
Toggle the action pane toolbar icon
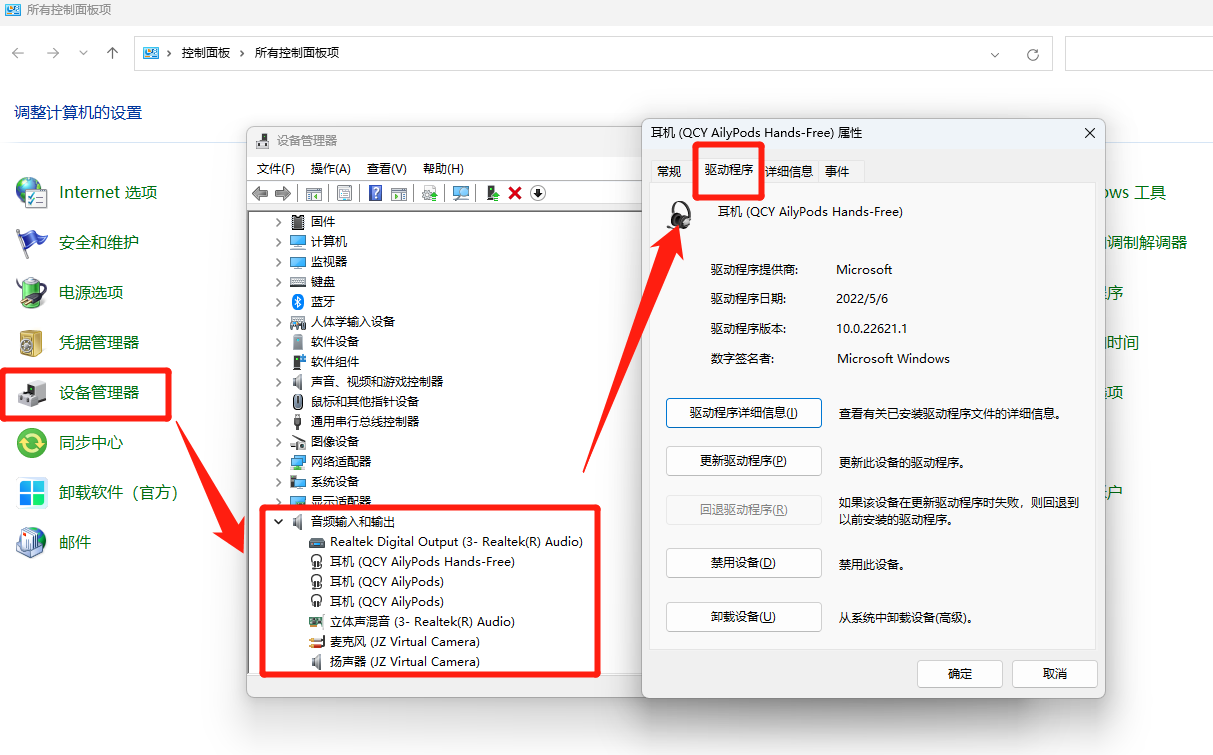click(x=399, y=193)
